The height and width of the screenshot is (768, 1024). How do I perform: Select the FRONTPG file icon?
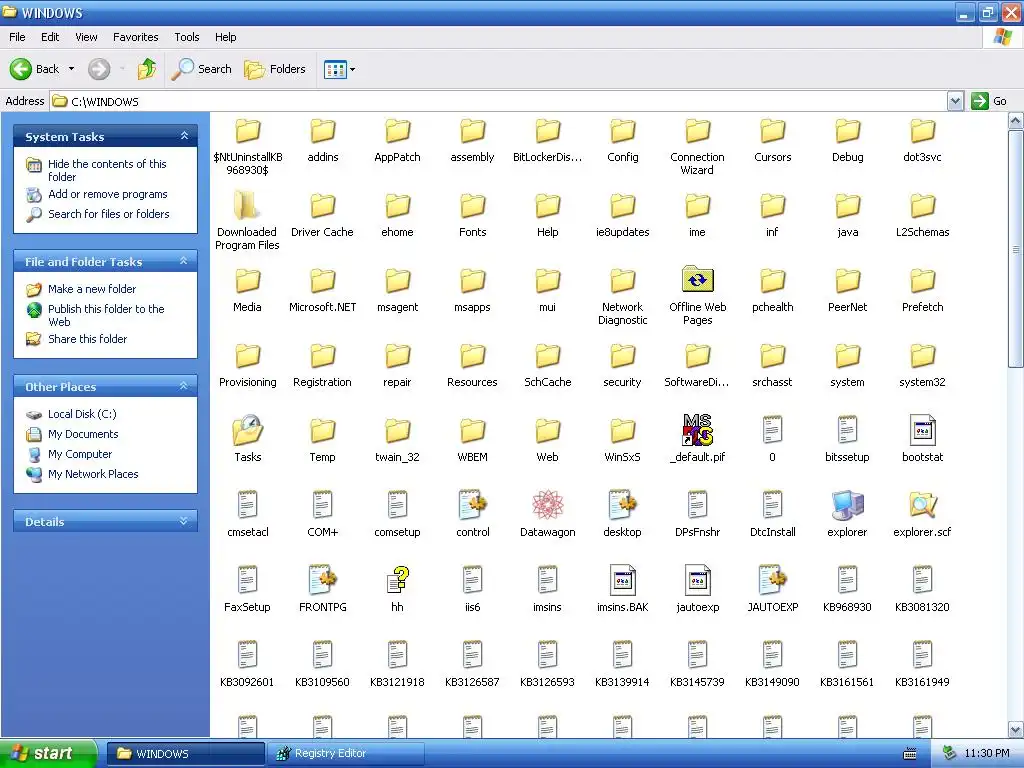point(322,579)
